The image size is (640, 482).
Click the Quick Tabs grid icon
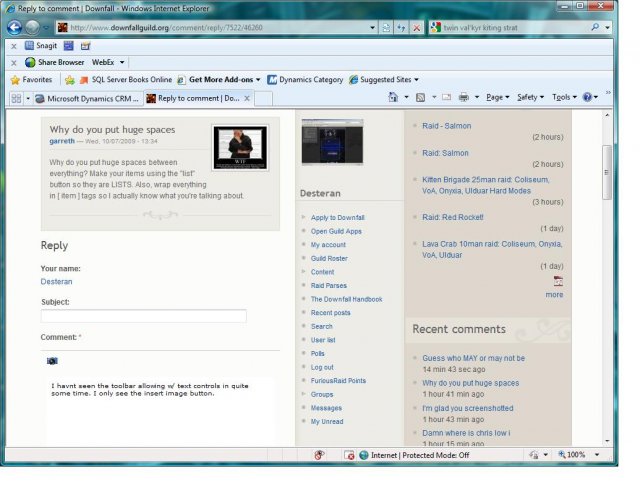pos(16,98)
